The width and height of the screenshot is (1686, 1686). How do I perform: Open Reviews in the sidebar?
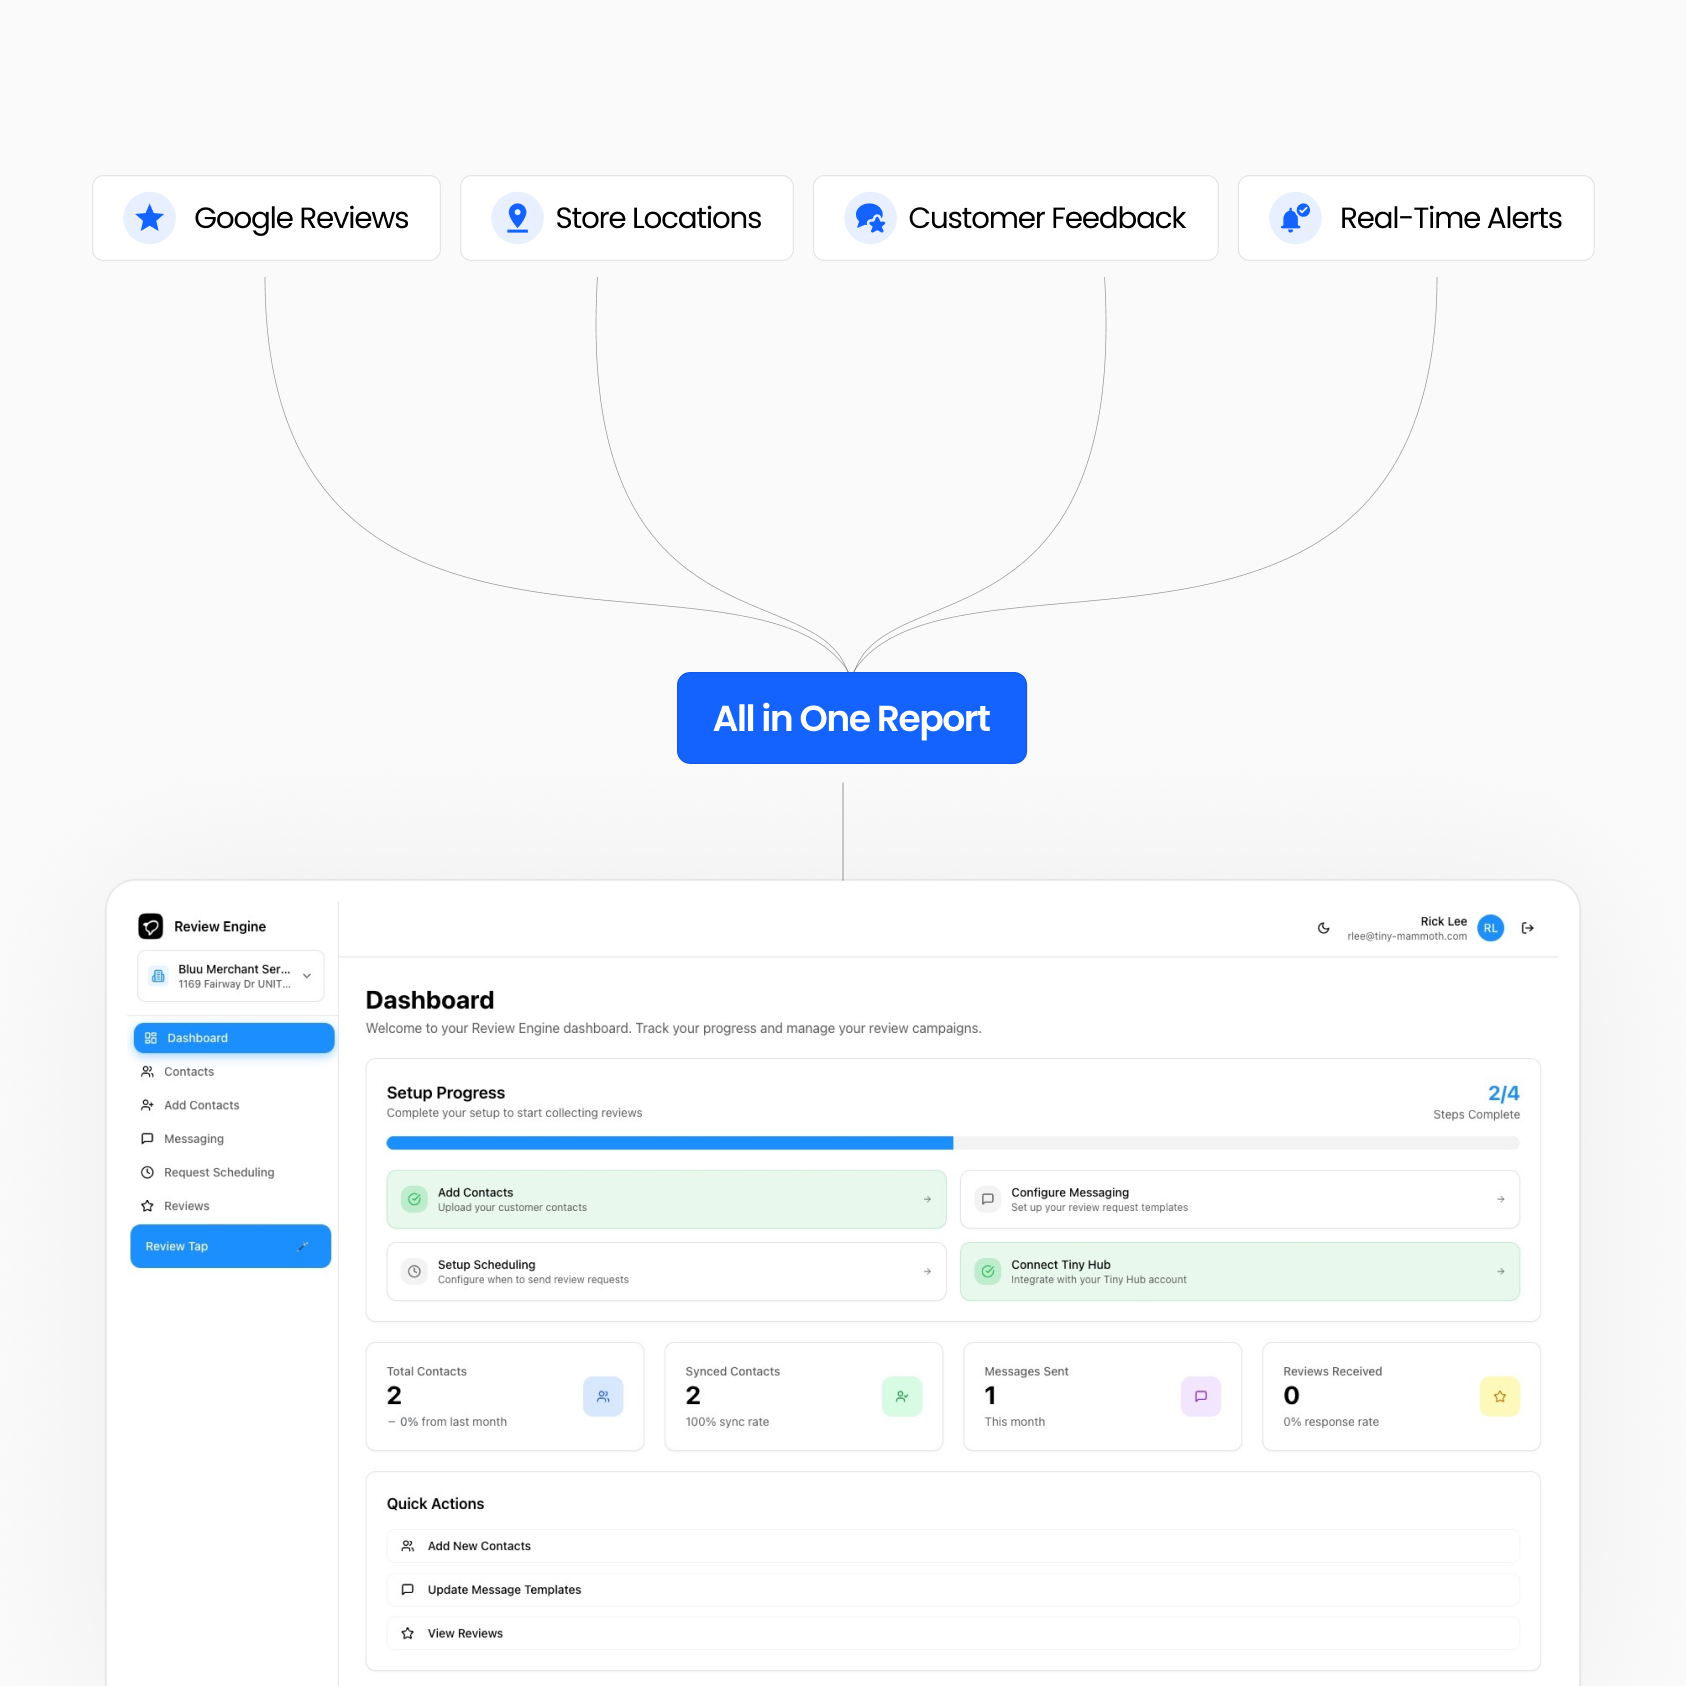tap(234, 1206)
